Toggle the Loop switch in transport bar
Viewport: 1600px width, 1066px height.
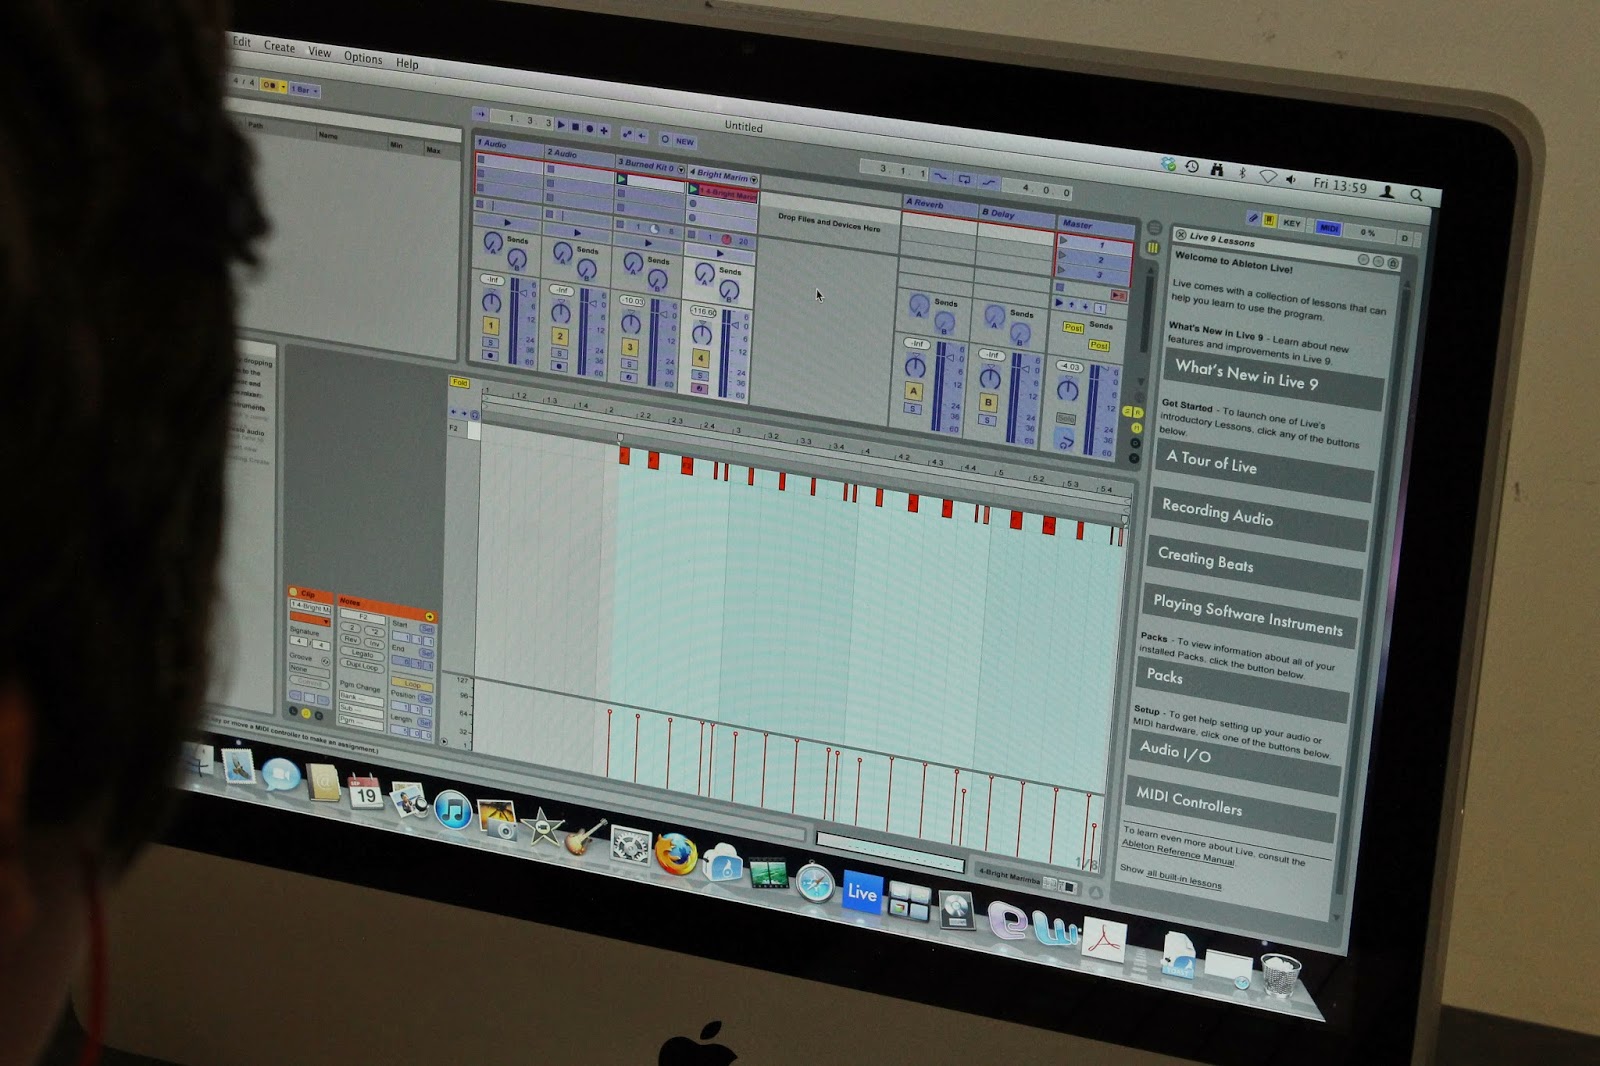tap(964, 180)
